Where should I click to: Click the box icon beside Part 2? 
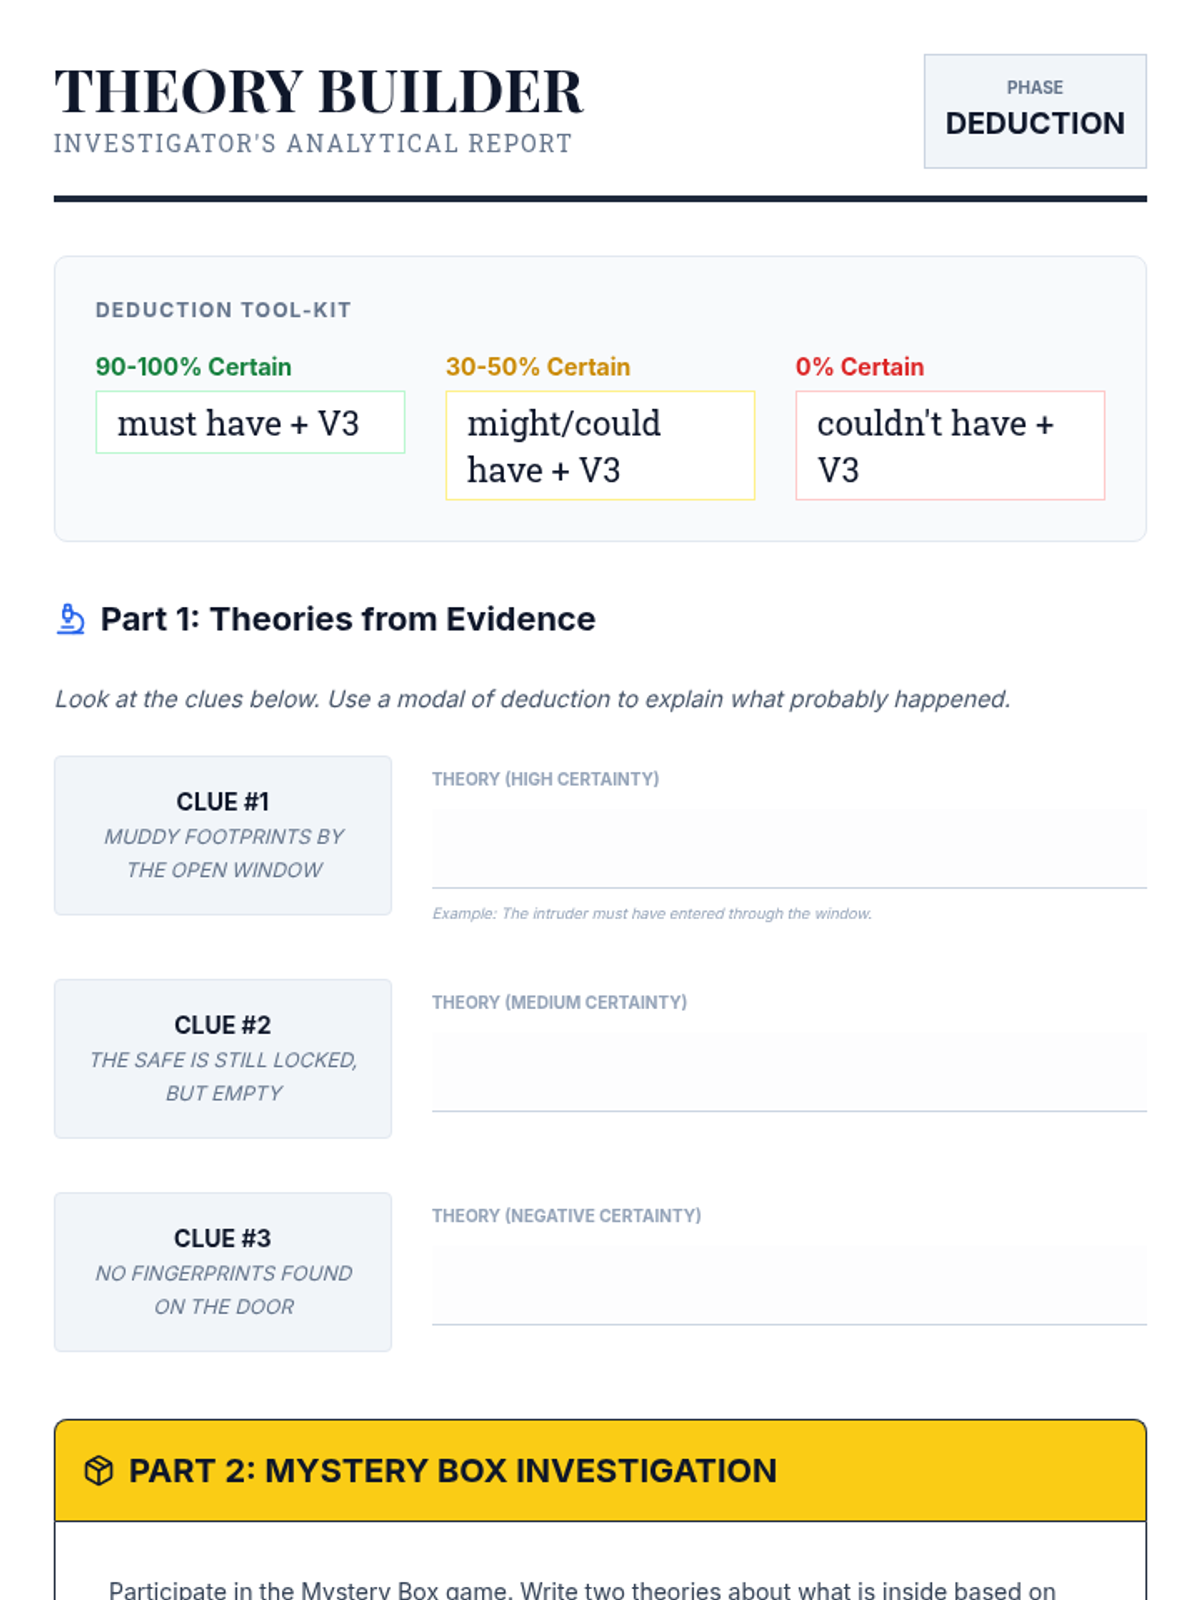[98, 1471]
